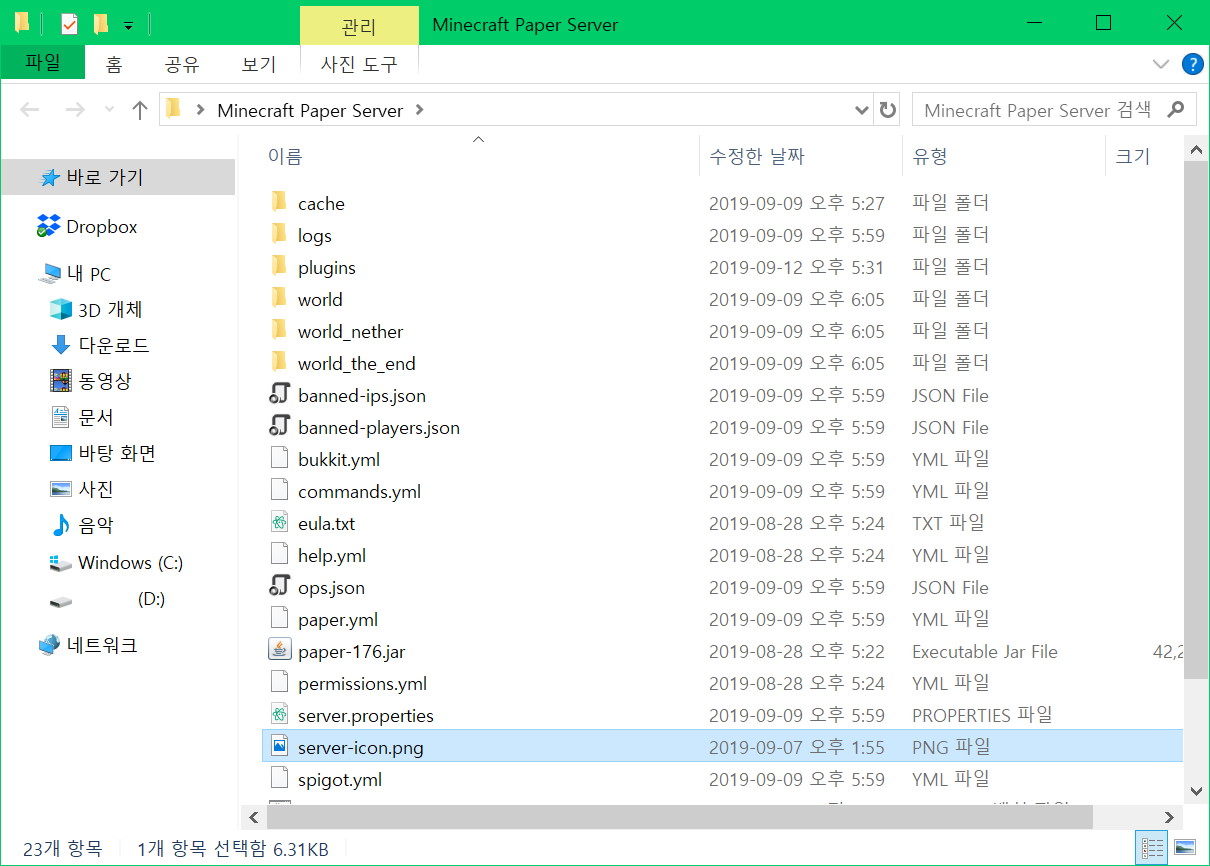Switch to the 보기 ribbon tab
1210x866 pixels.
click(x=258, y=65)
